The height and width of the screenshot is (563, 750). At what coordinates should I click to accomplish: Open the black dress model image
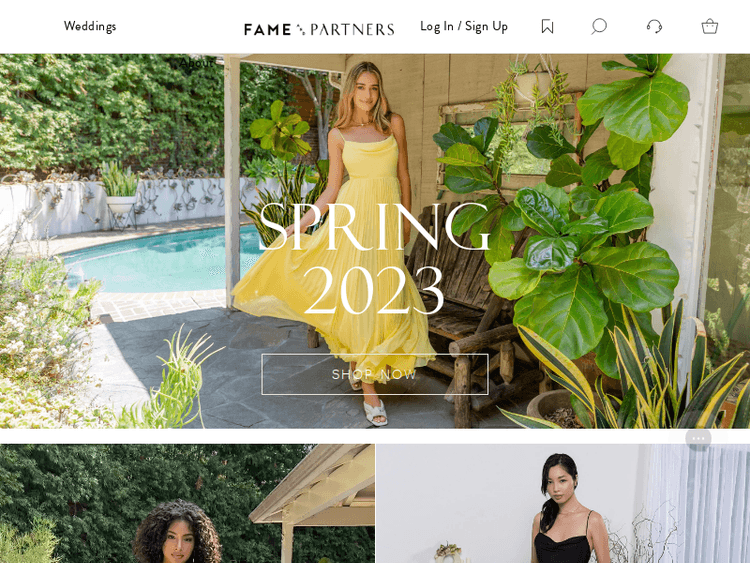[563, 503]
